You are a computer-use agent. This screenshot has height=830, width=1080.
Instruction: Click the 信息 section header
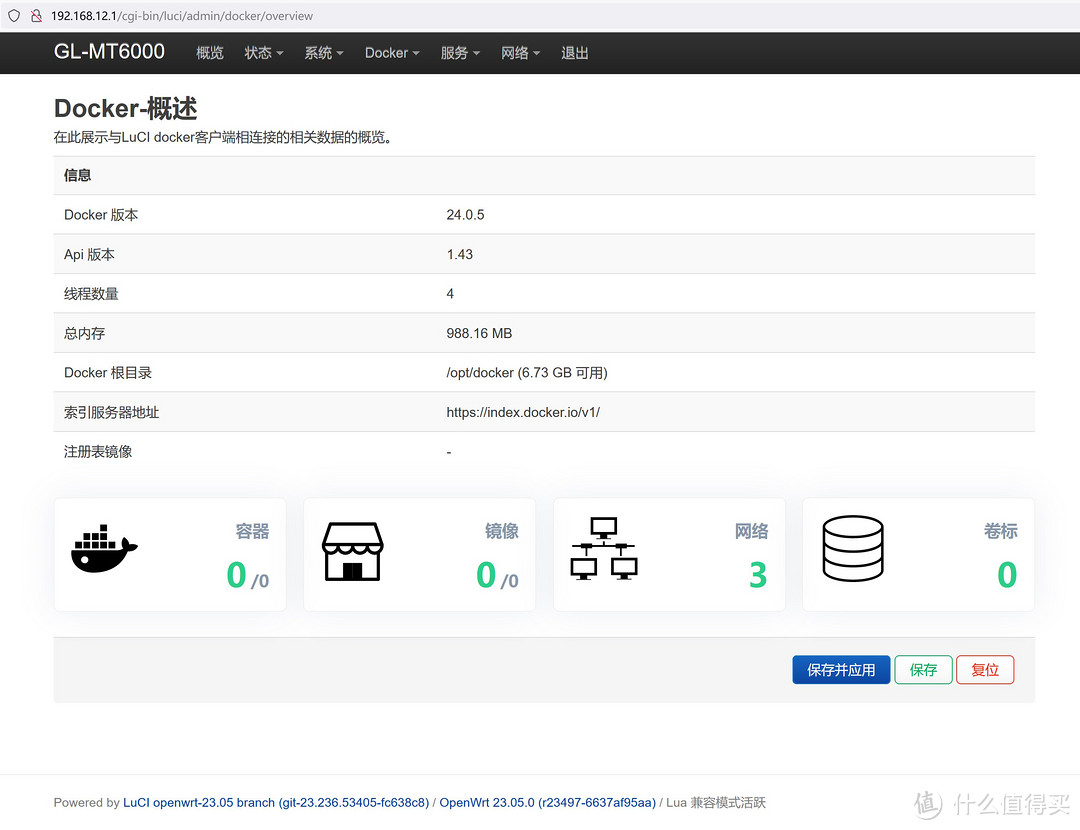click(x=77, y=175)
